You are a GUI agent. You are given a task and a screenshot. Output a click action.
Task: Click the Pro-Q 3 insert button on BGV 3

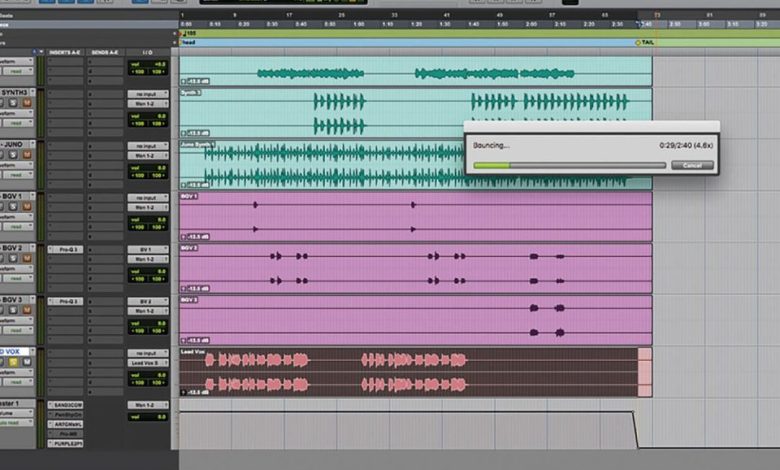tap(65, 301)
